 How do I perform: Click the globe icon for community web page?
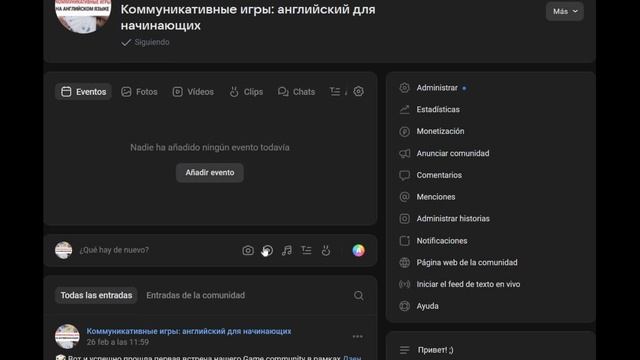[404, 262]
